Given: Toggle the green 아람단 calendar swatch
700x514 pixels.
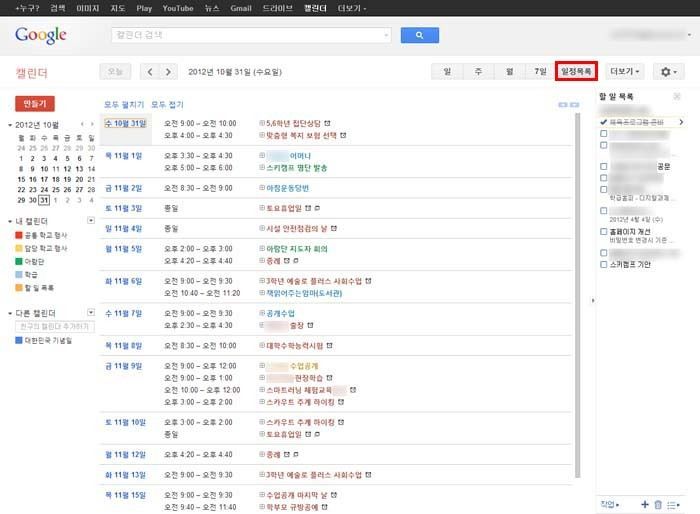Looking at the screenshot, I should tap(19, 261).
